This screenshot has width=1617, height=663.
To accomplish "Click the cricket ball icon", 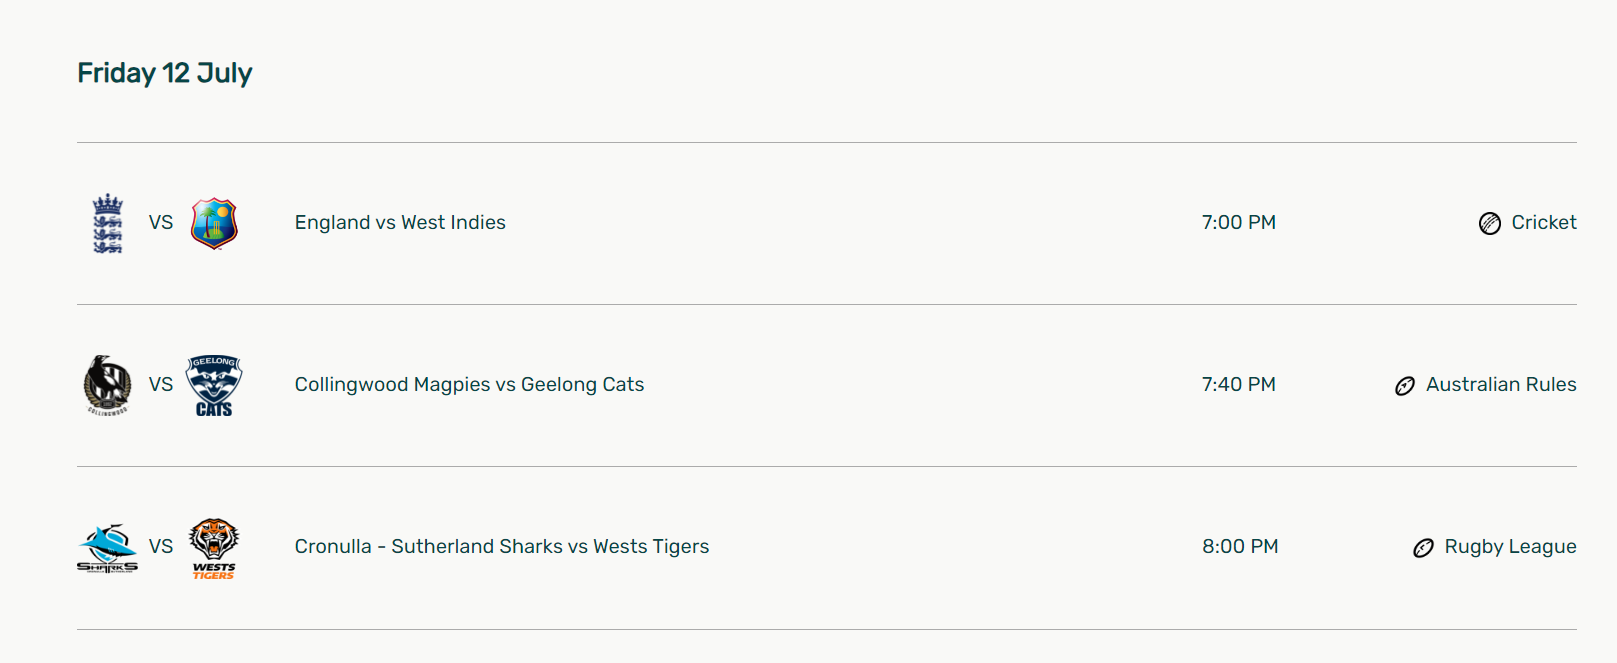I will pos(1490,223).
